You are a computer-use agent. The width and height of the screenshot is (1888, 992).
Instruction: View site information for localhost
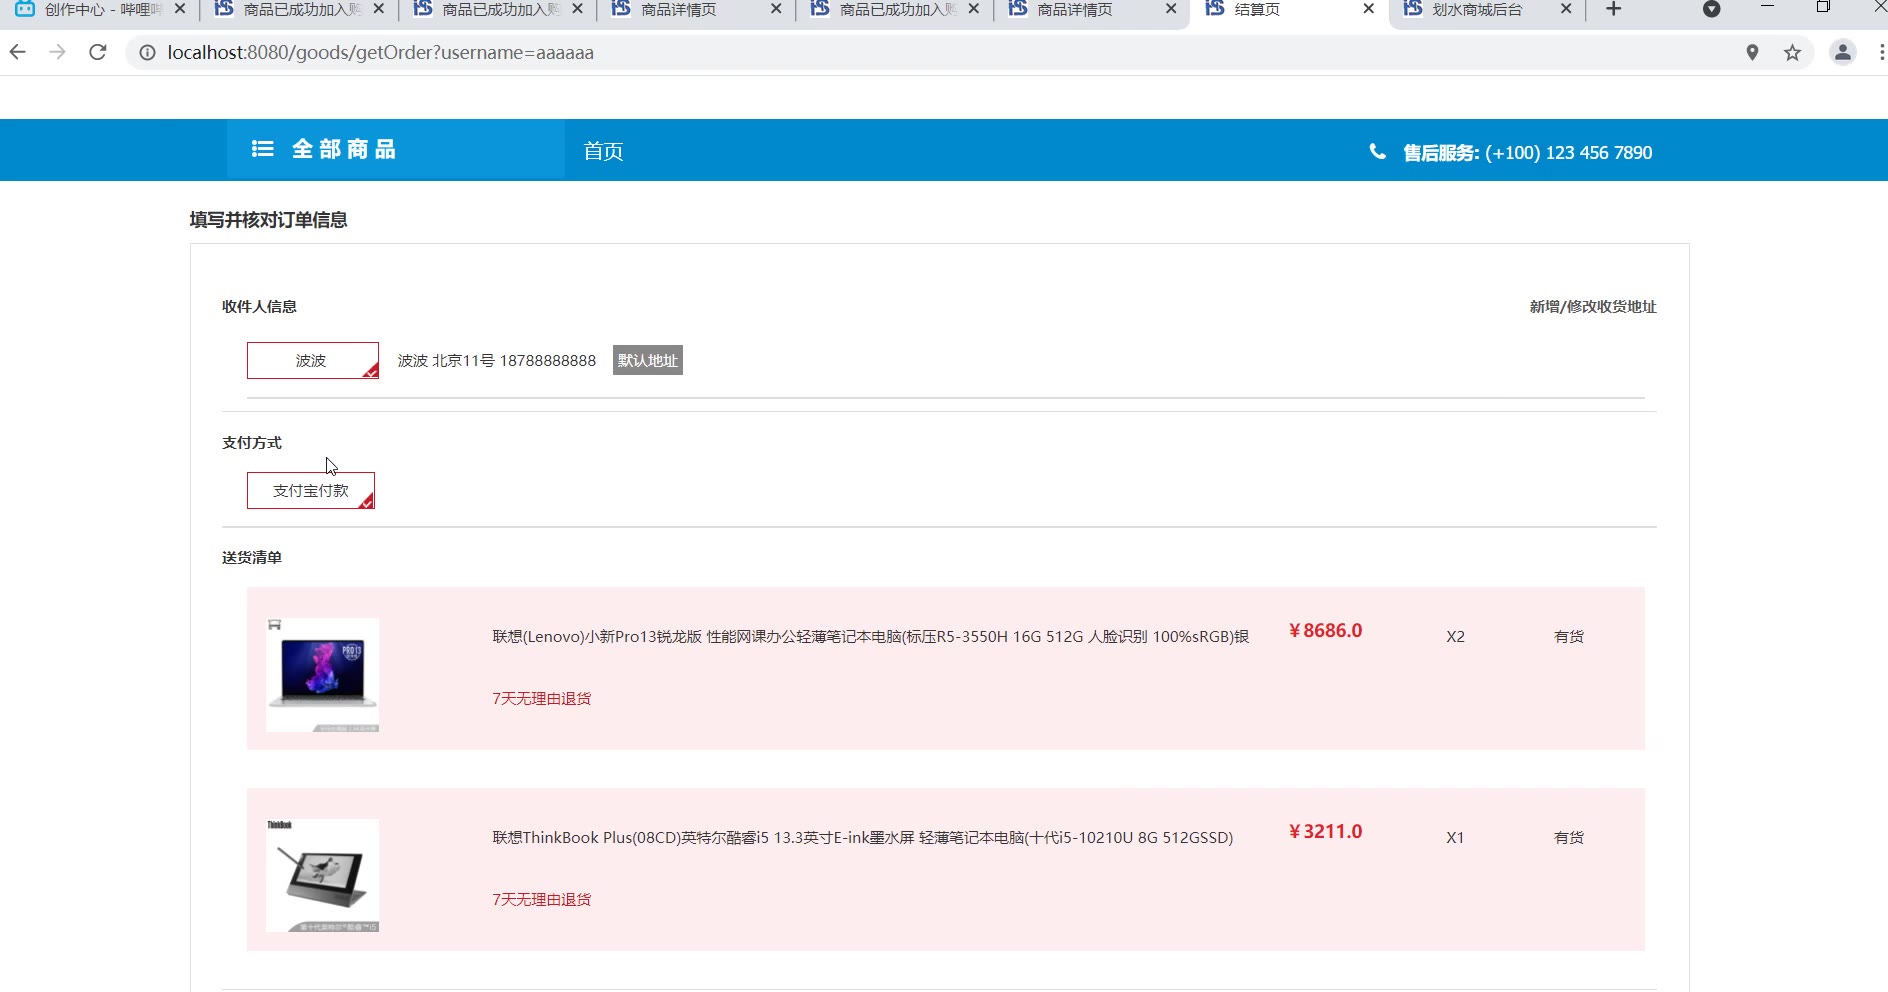(x=147, y=52)
